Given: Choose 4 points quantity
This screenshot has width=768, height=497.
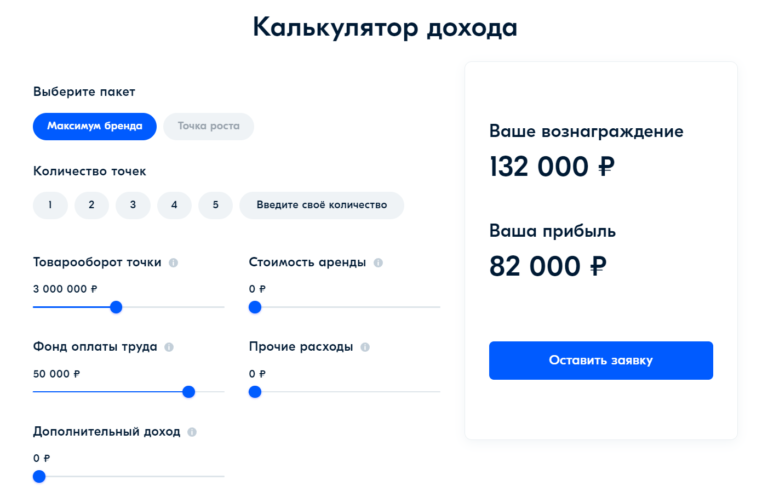Looking at the screenshot, I should (x=174, y=205).
